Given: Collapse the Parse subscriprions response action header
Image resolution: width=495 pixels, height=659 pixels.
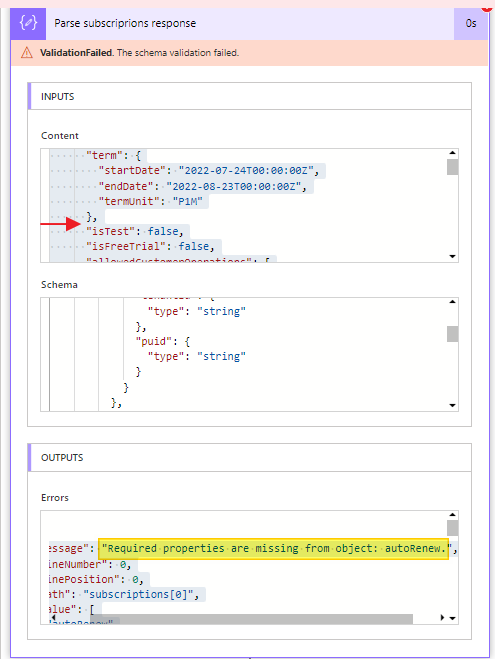Looking at the screenshot, I should pos(250,24).
